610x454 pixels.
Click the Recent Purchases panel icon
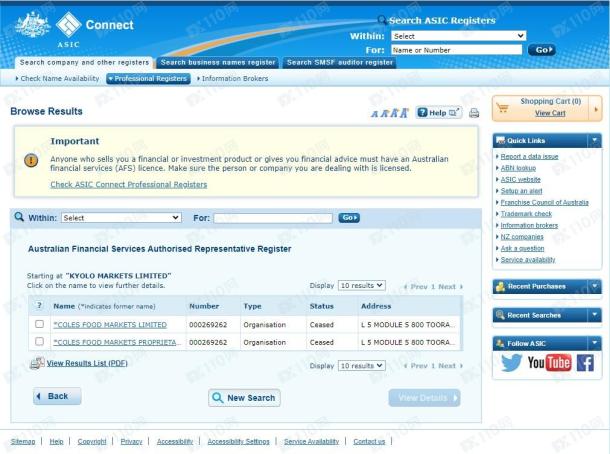pyautogui.click(x=500, y=287)
